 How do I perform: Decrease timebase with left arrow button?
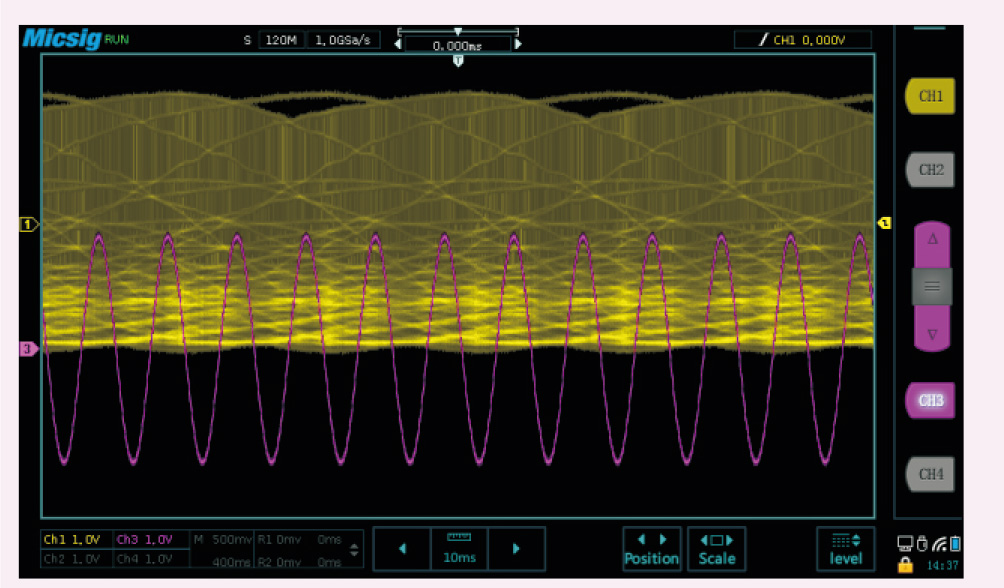[x=402, y=549]
